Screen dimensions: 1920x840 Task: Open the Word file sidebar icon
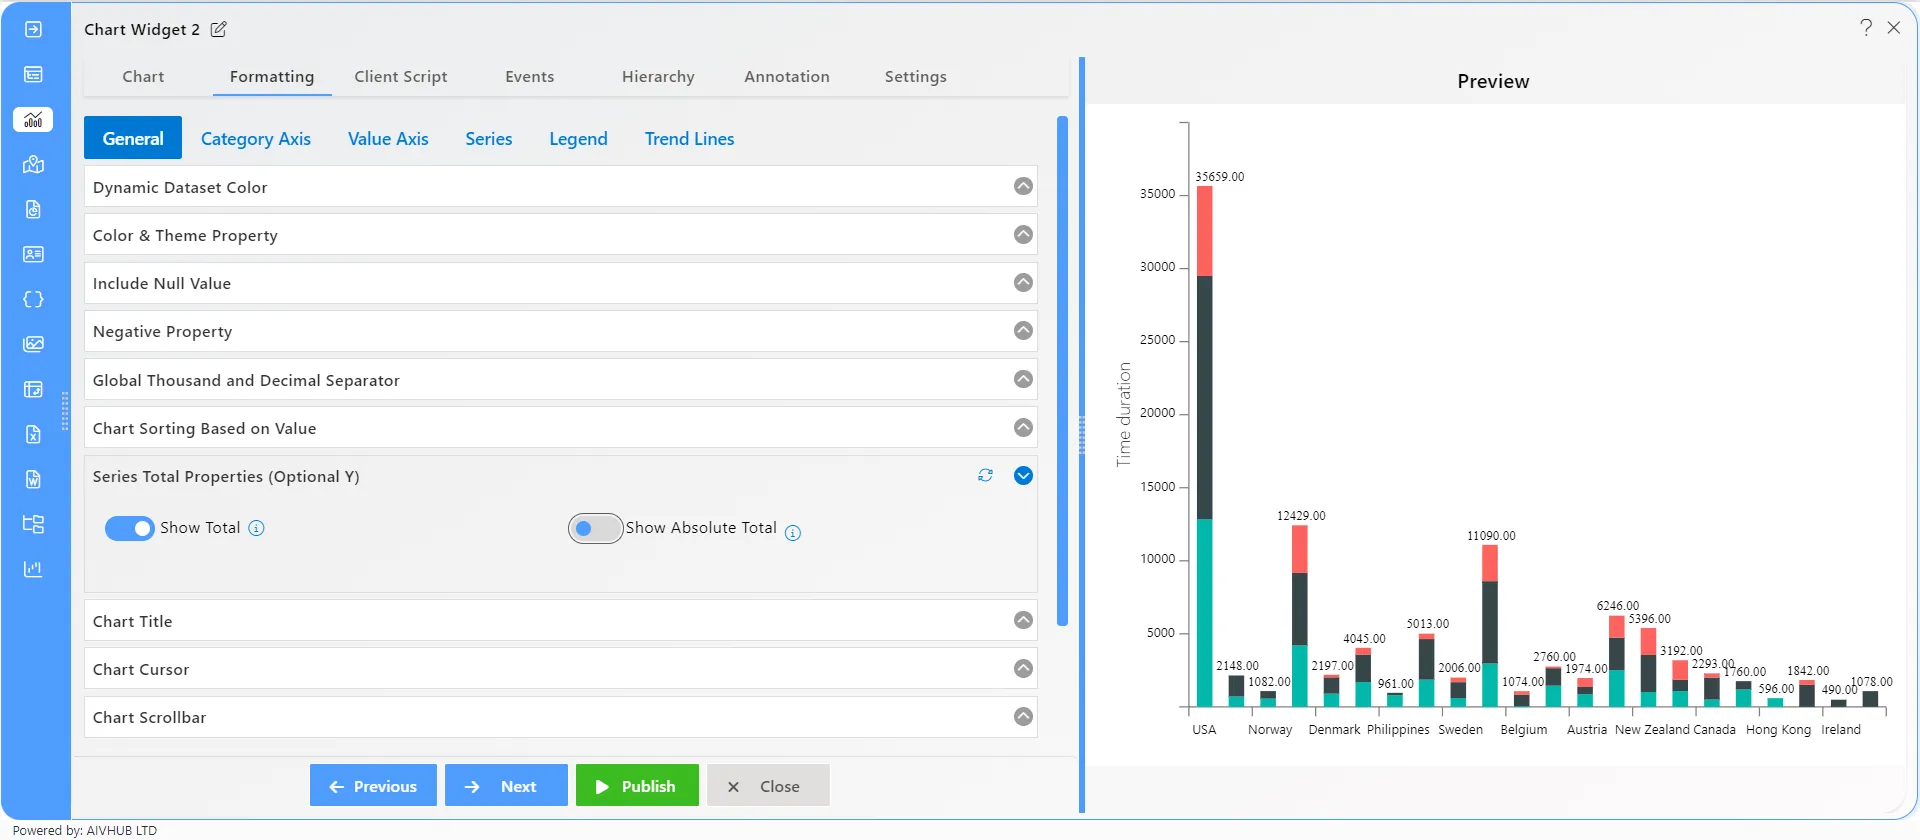(x=33, y=479)
